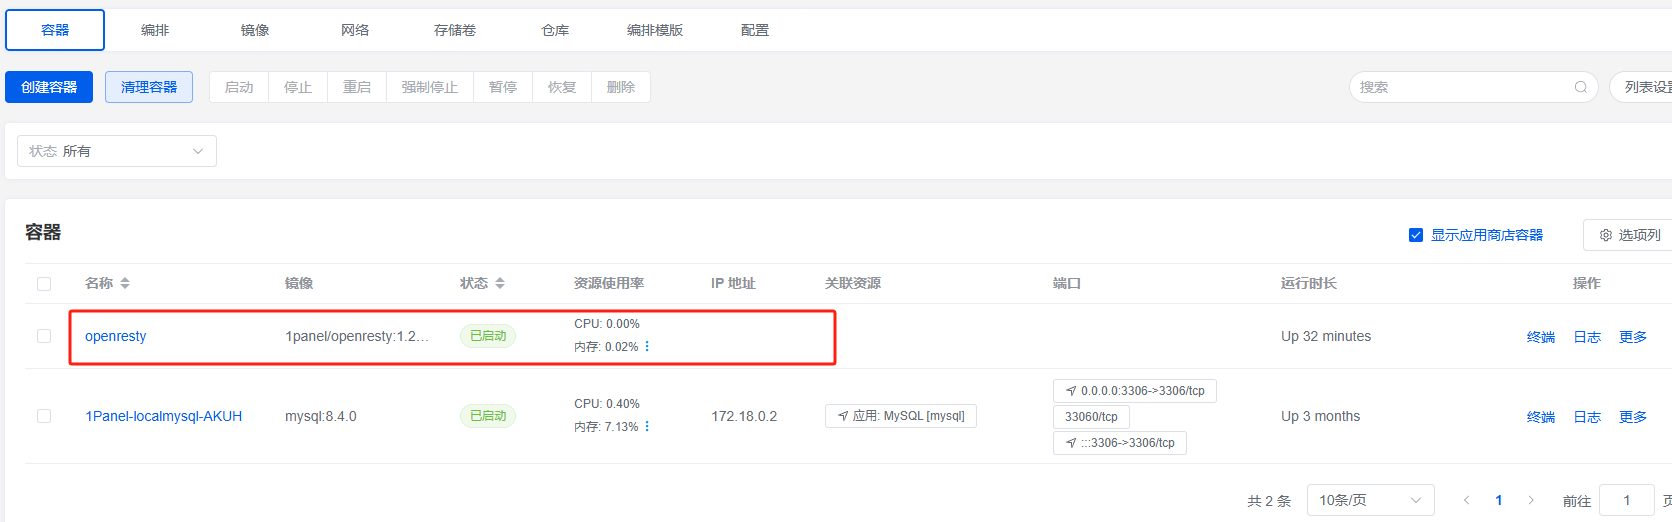
Task: Click image text mysql:8.4.0
Action: pos(321,416)
